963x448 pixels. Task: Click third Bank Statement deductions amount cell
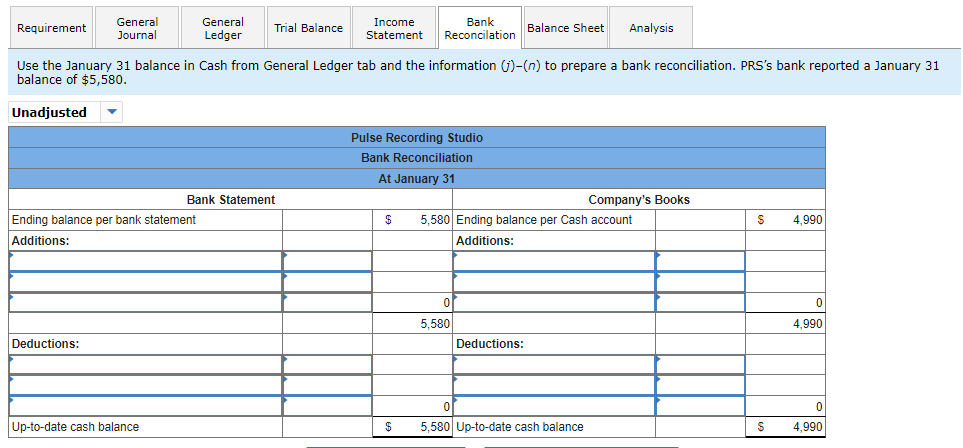pyautogui.click(x=327, y=406)
